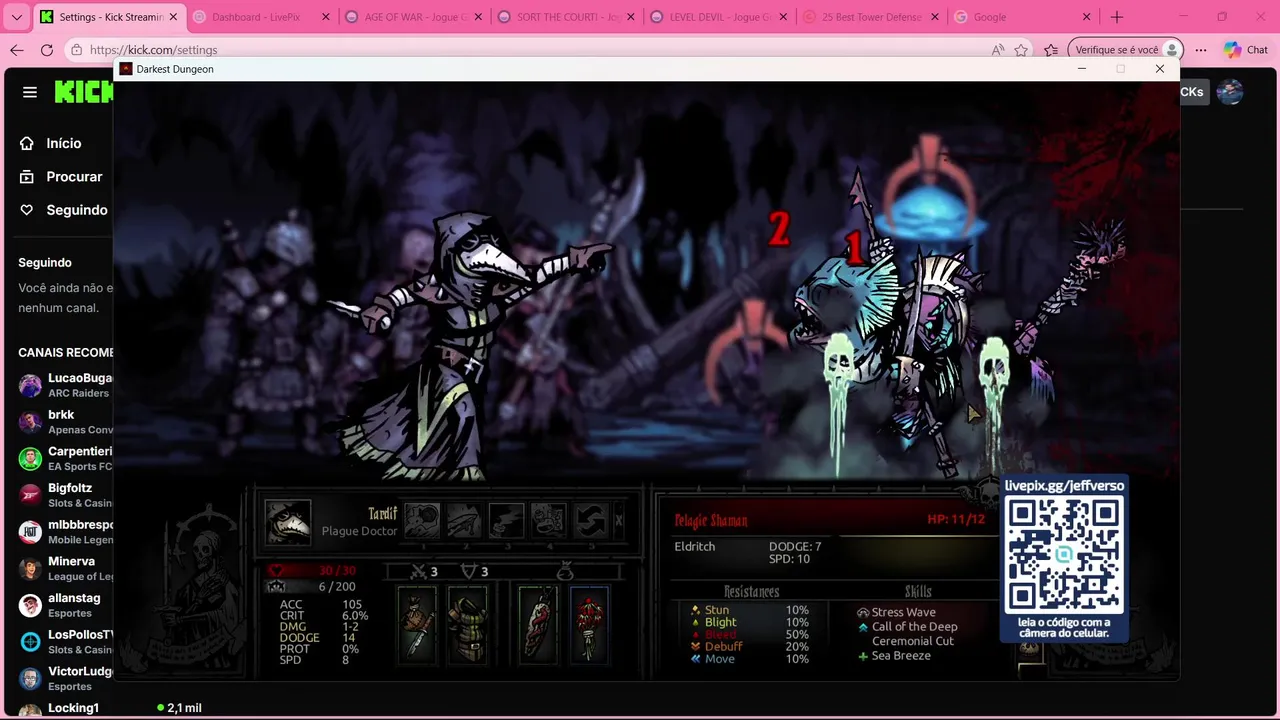Image resolution: width=1280 pixels, height=720 pixels.
Task: Open Locking1 recommended channel
Action: 65,708
